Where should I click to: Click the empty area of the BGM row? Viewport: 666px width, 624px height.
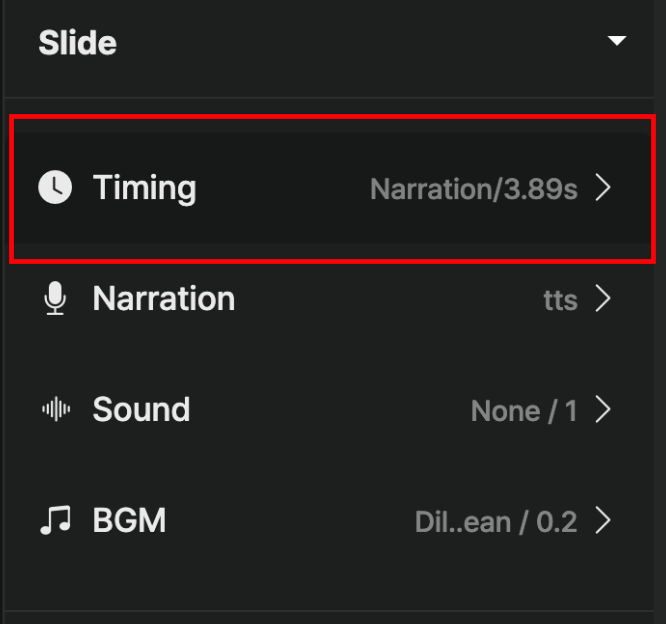pyautogui.click(x=290, y=520)
